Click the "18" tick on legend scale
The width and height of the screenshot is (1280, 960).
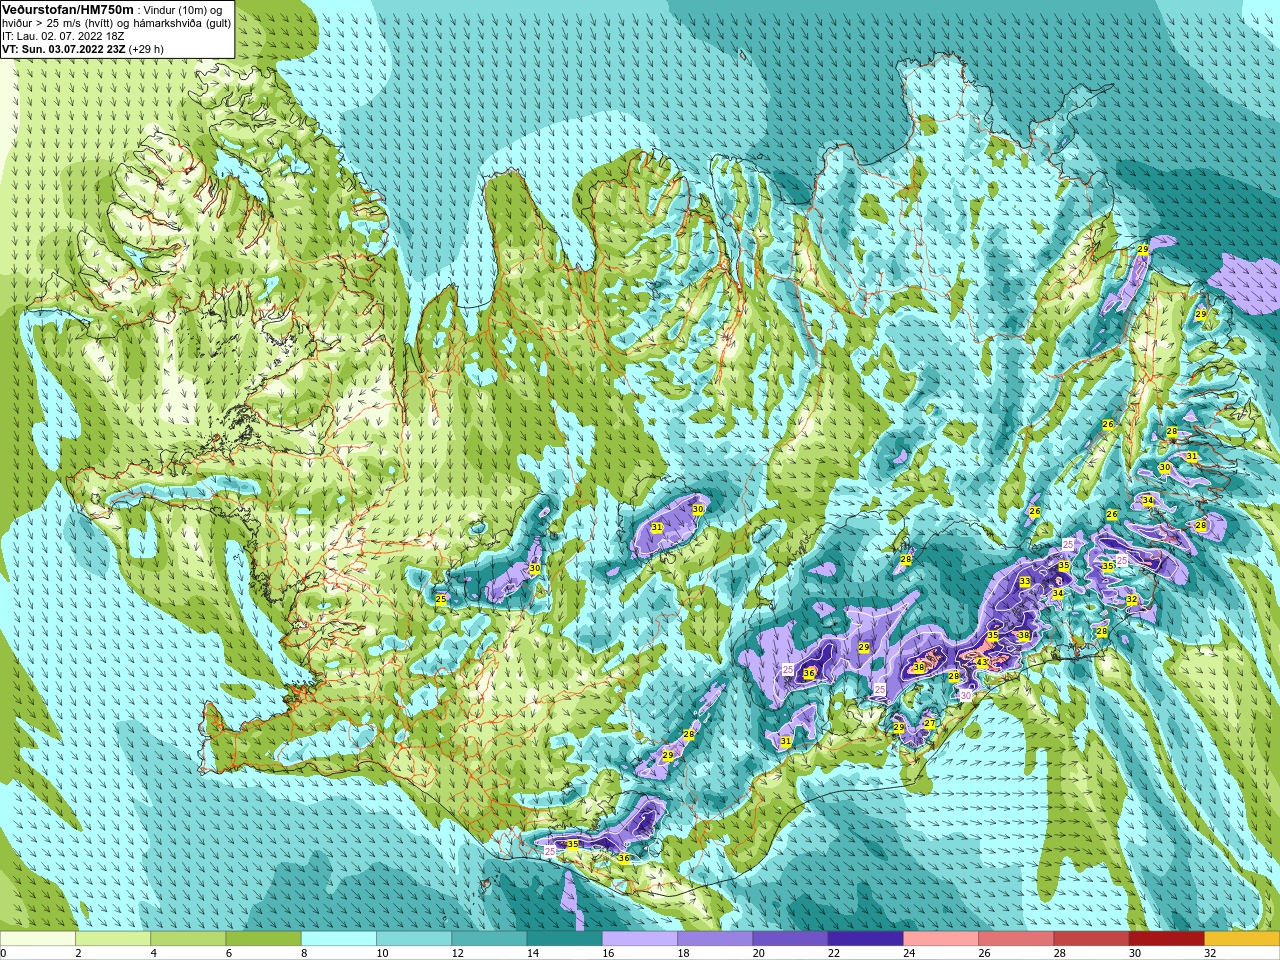click(x=683, y=953)
